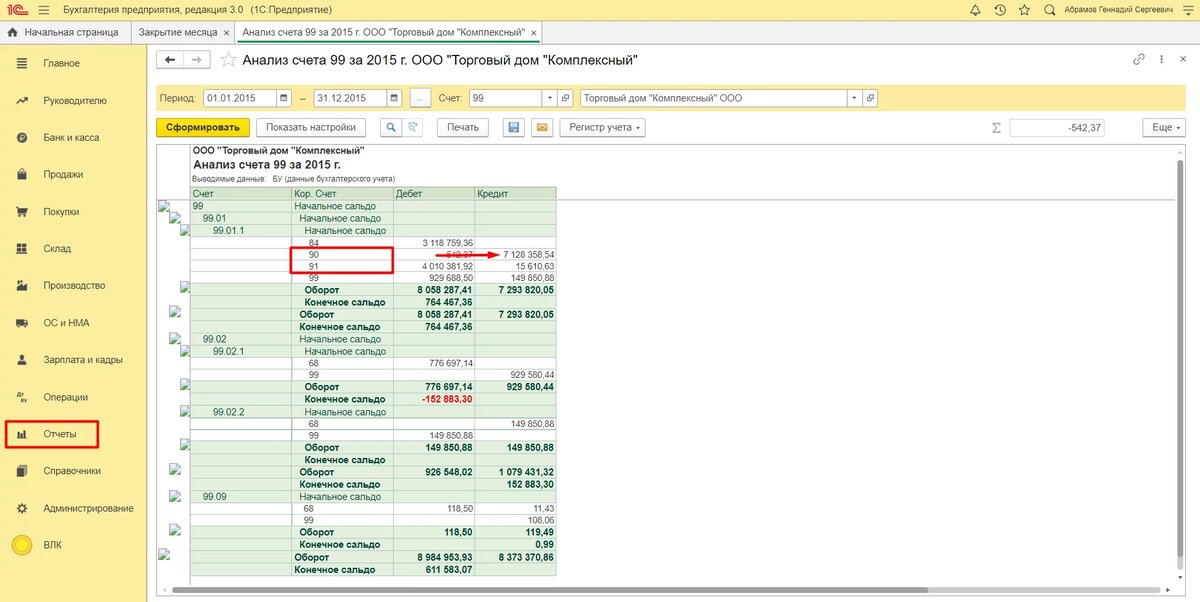Expand the Счет account dropdown arrow
This screenshot has height=602, width=1200.
click(x=550, y=98)
